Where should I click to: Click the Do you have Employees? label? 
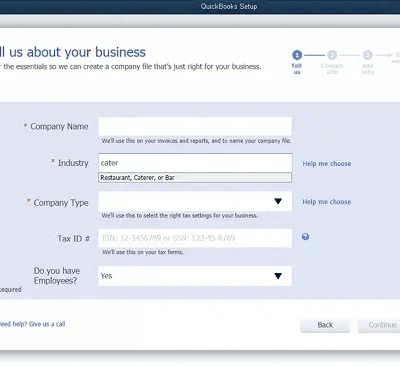pos(57,276)
